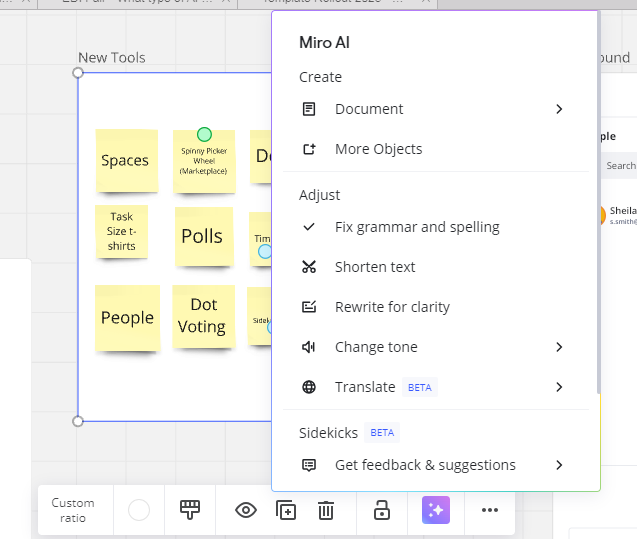Delete the frame with trash icon

point(326,510)
